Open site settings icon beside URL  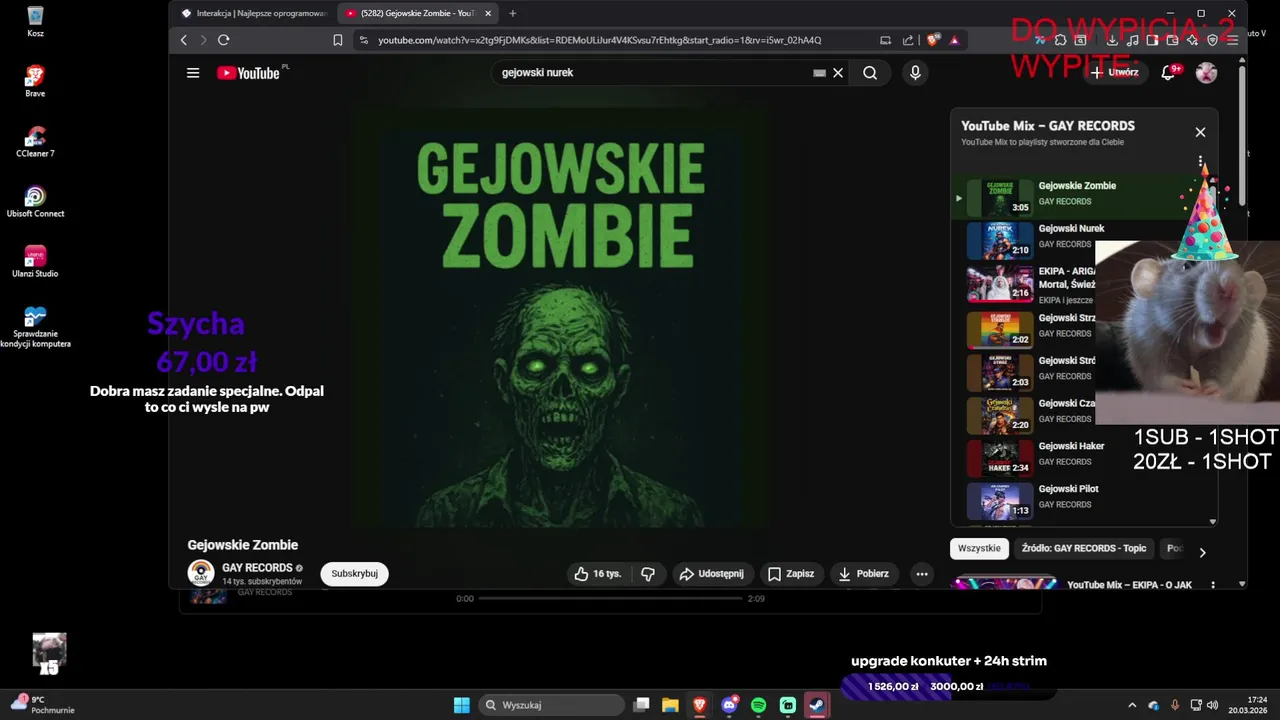tap(363, 40)
